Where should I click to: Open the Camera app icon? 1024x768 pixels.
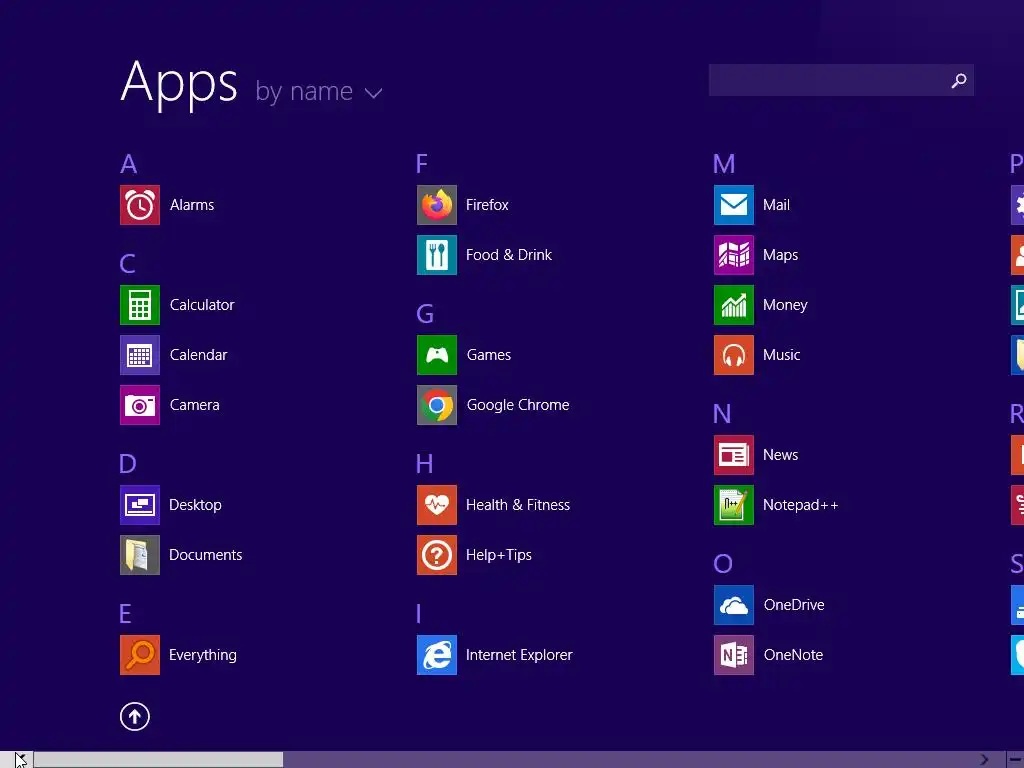(x=140, y=405)
